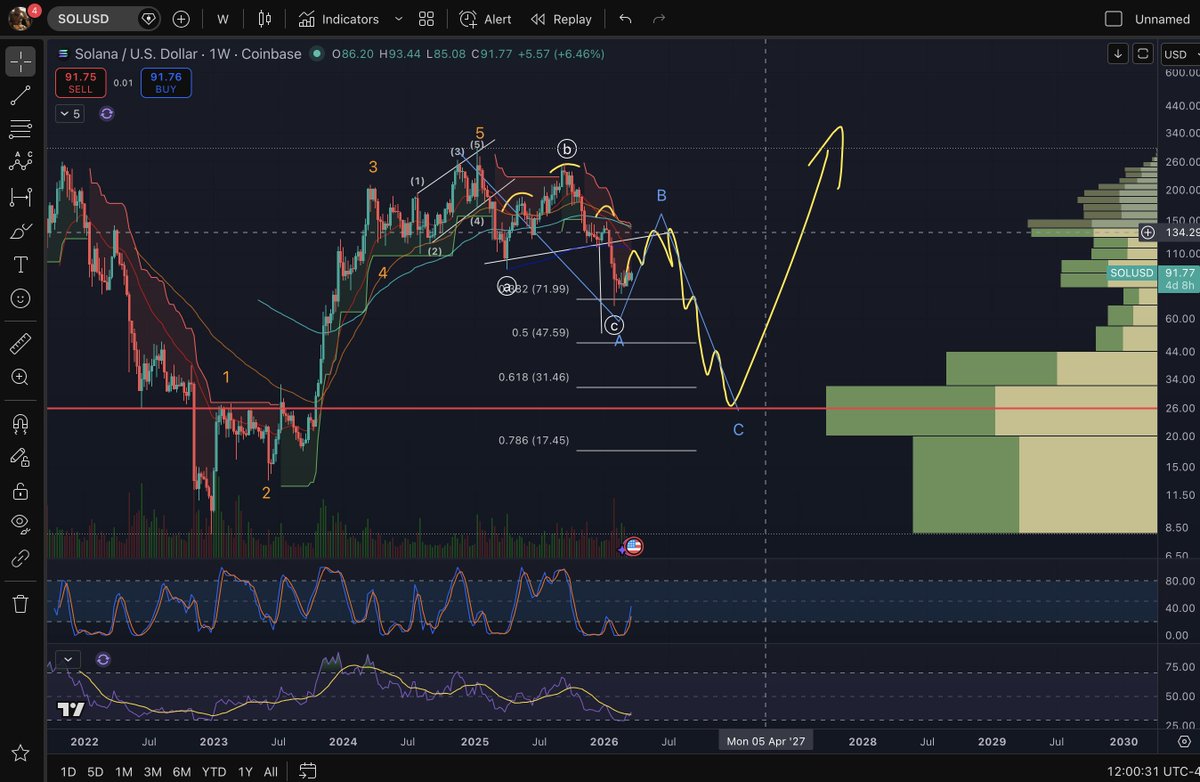Click the 91.75 SELL button

pyautogui.click(x=80, y=82)
